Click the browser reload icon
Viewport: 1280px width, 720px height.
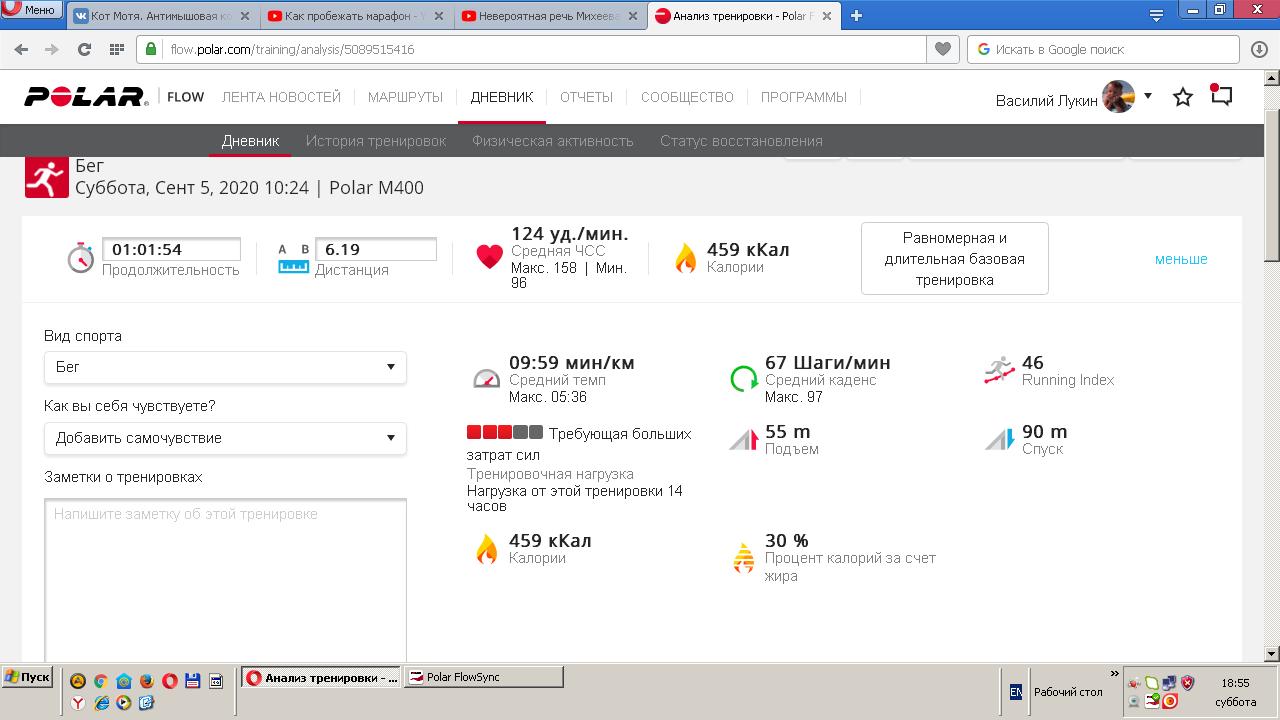(84, 49)
